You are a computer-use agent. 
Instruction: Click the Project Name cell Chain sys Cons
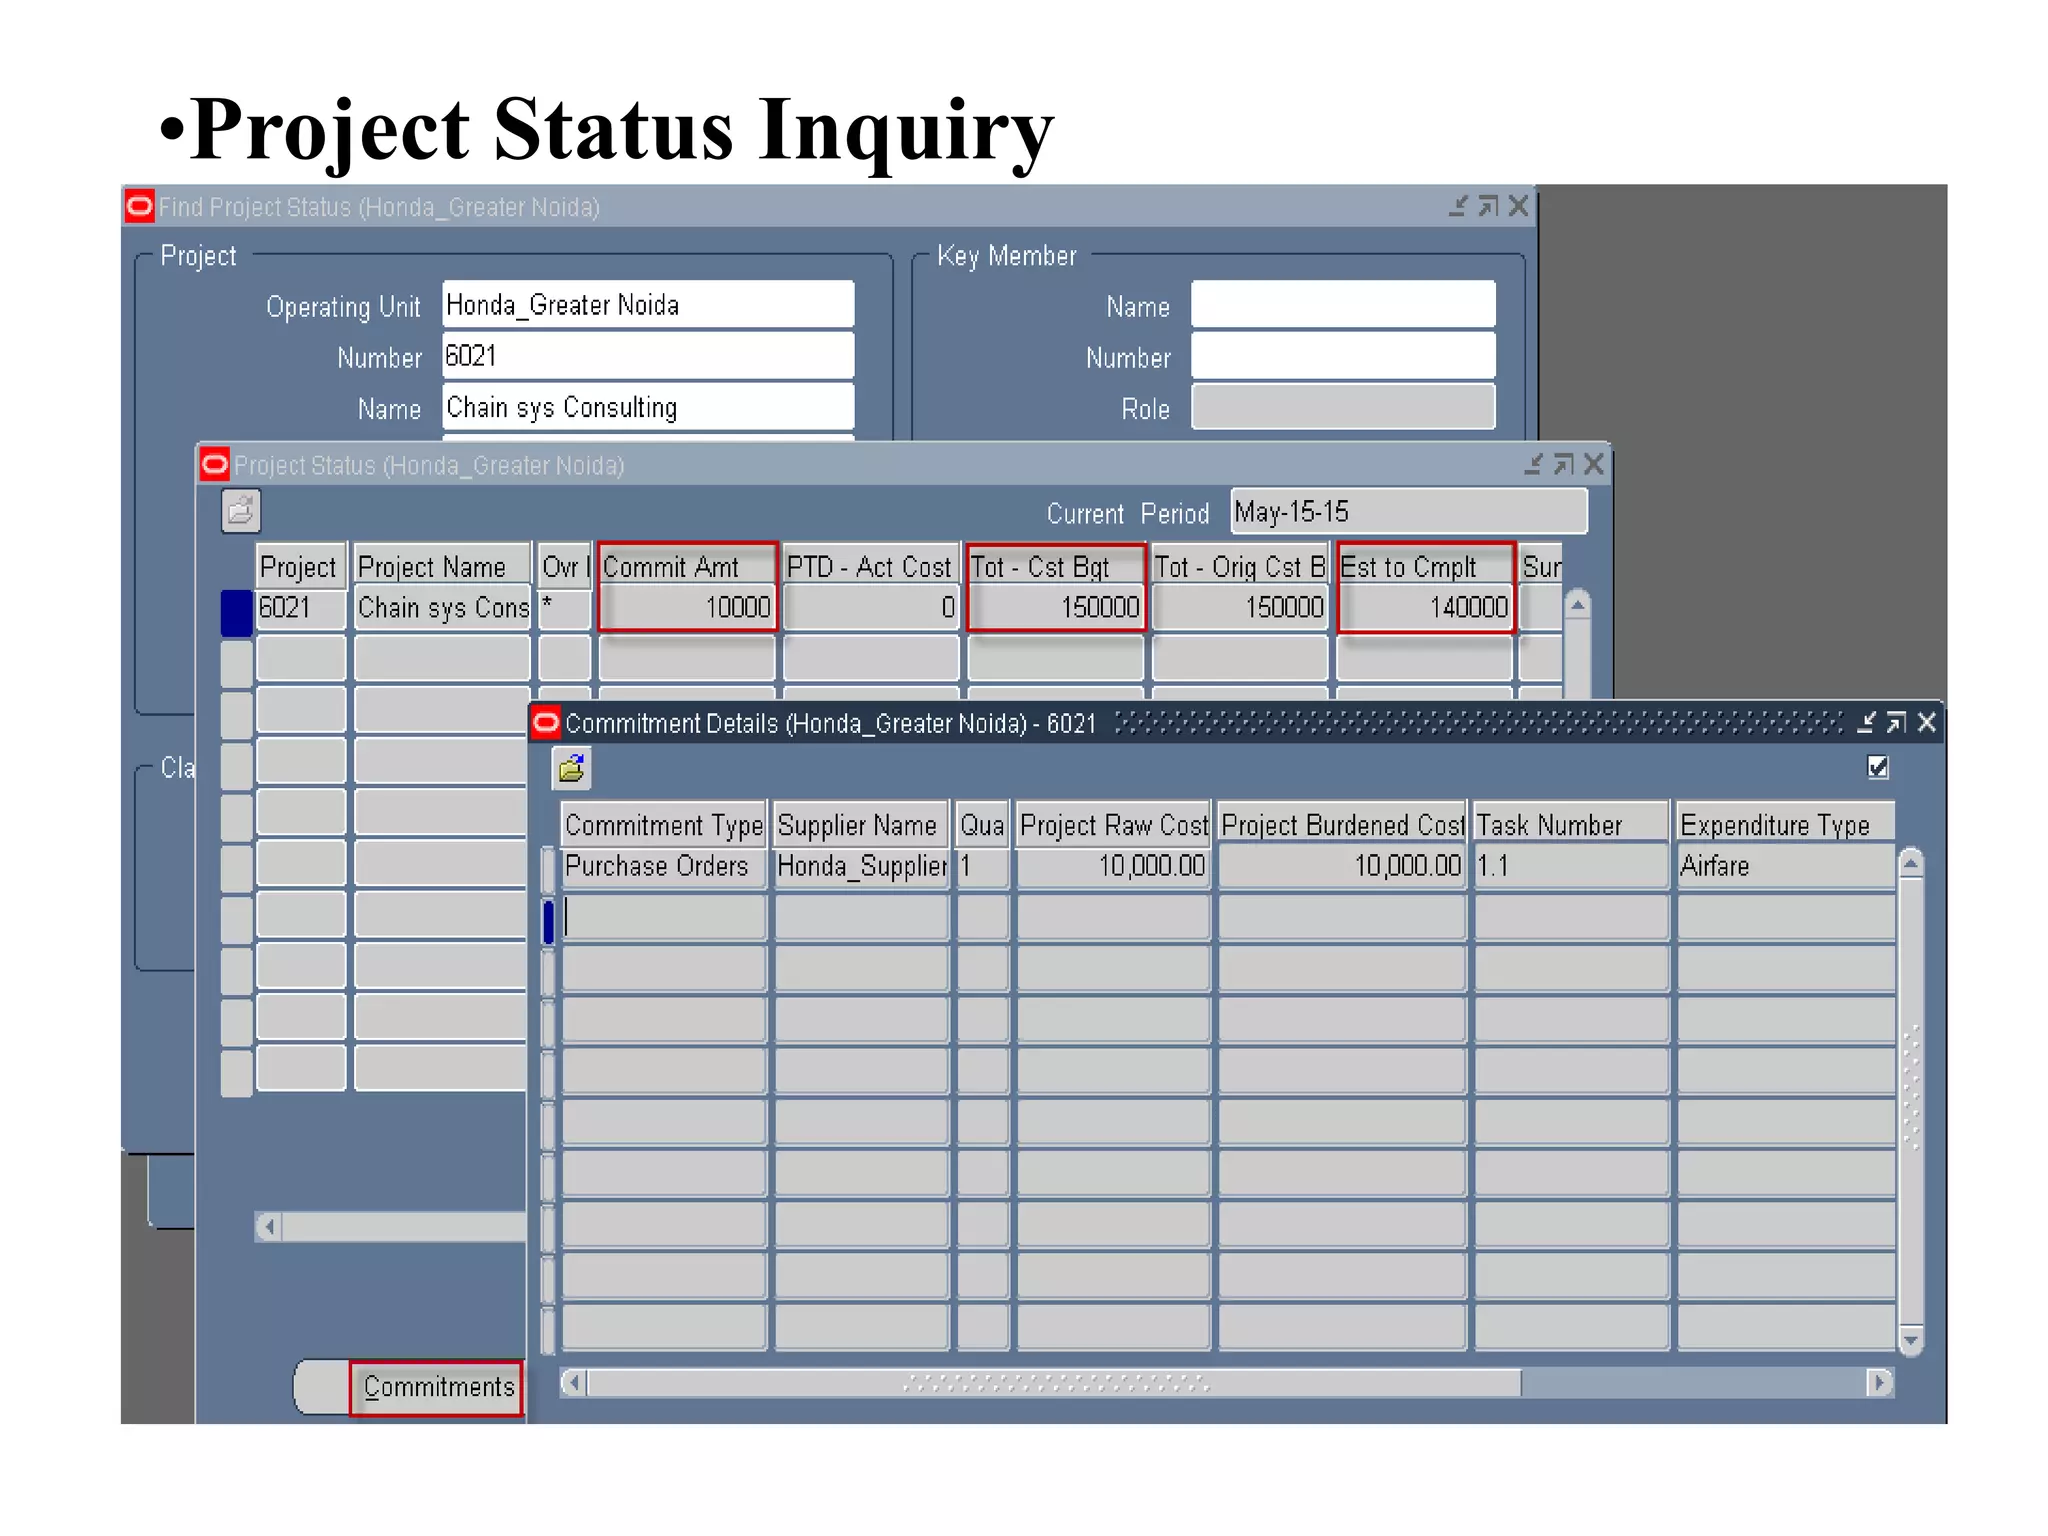click(x=443, y=607)
